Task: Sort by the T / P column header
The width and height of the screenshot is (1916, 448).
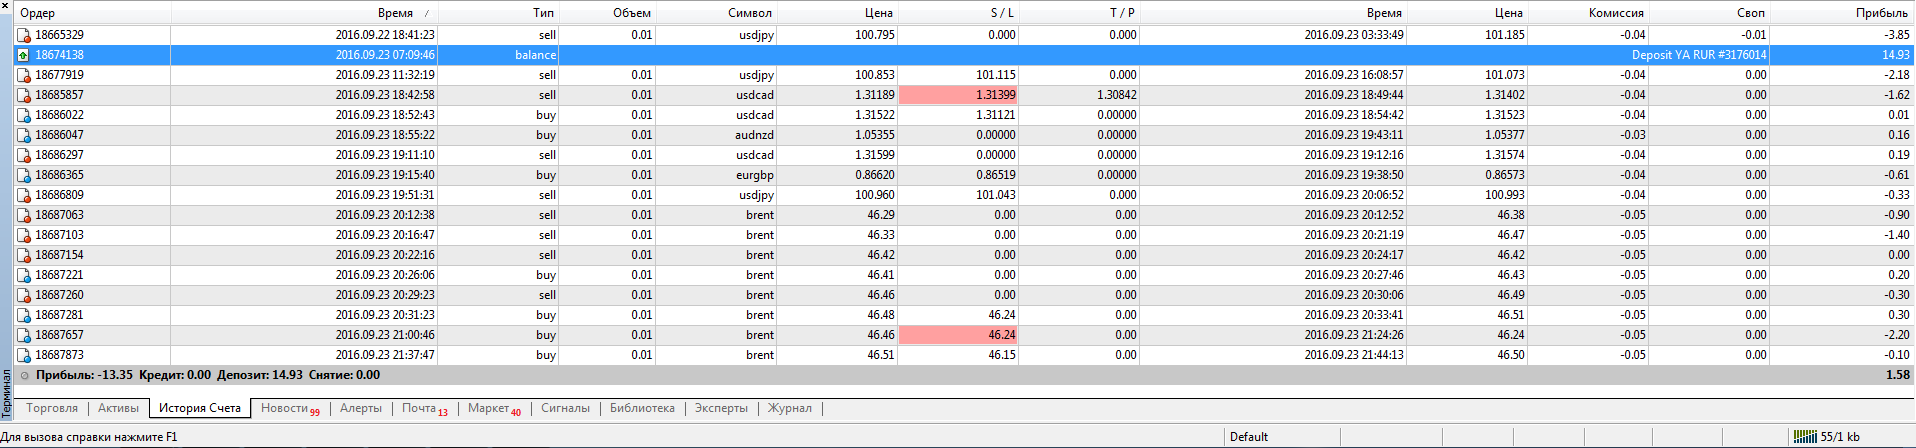Action: point(1079,13)
